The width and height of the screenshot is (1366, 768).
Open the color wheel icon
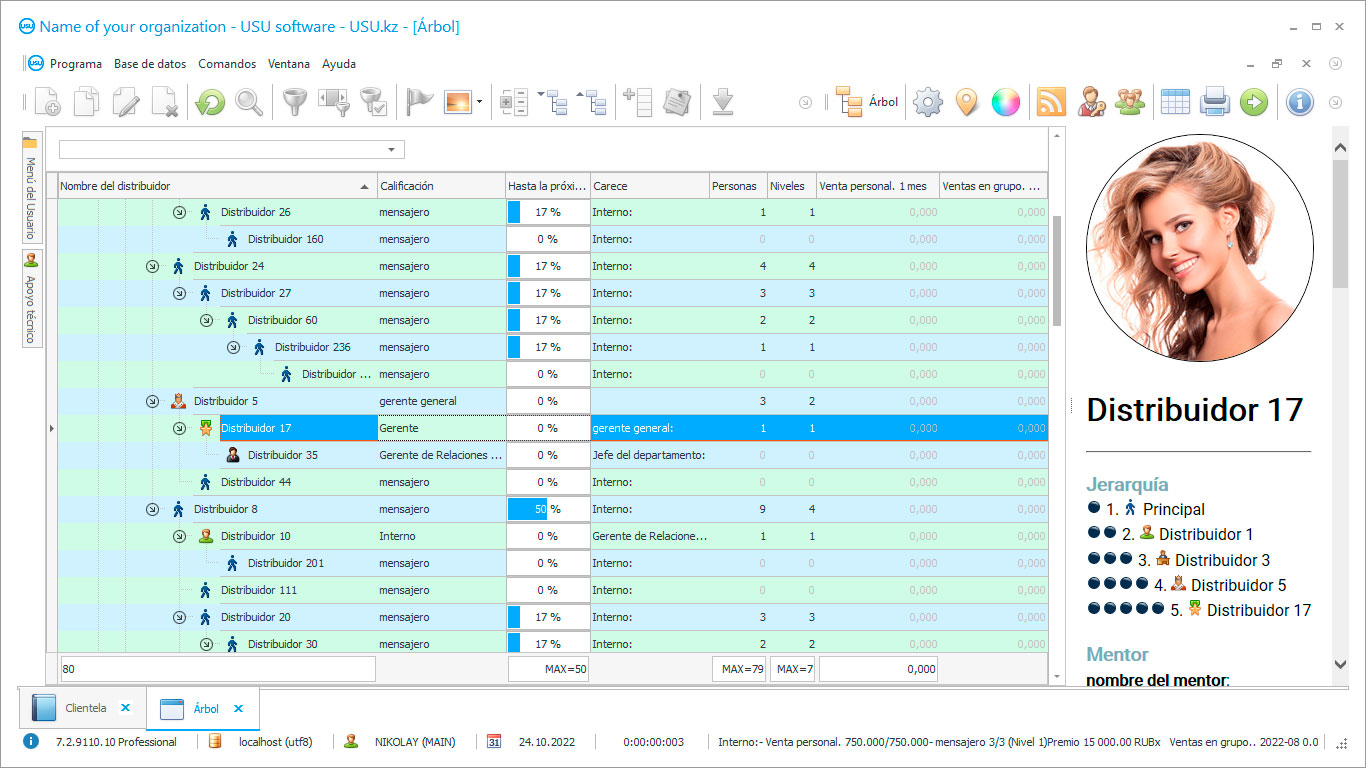1005,102
